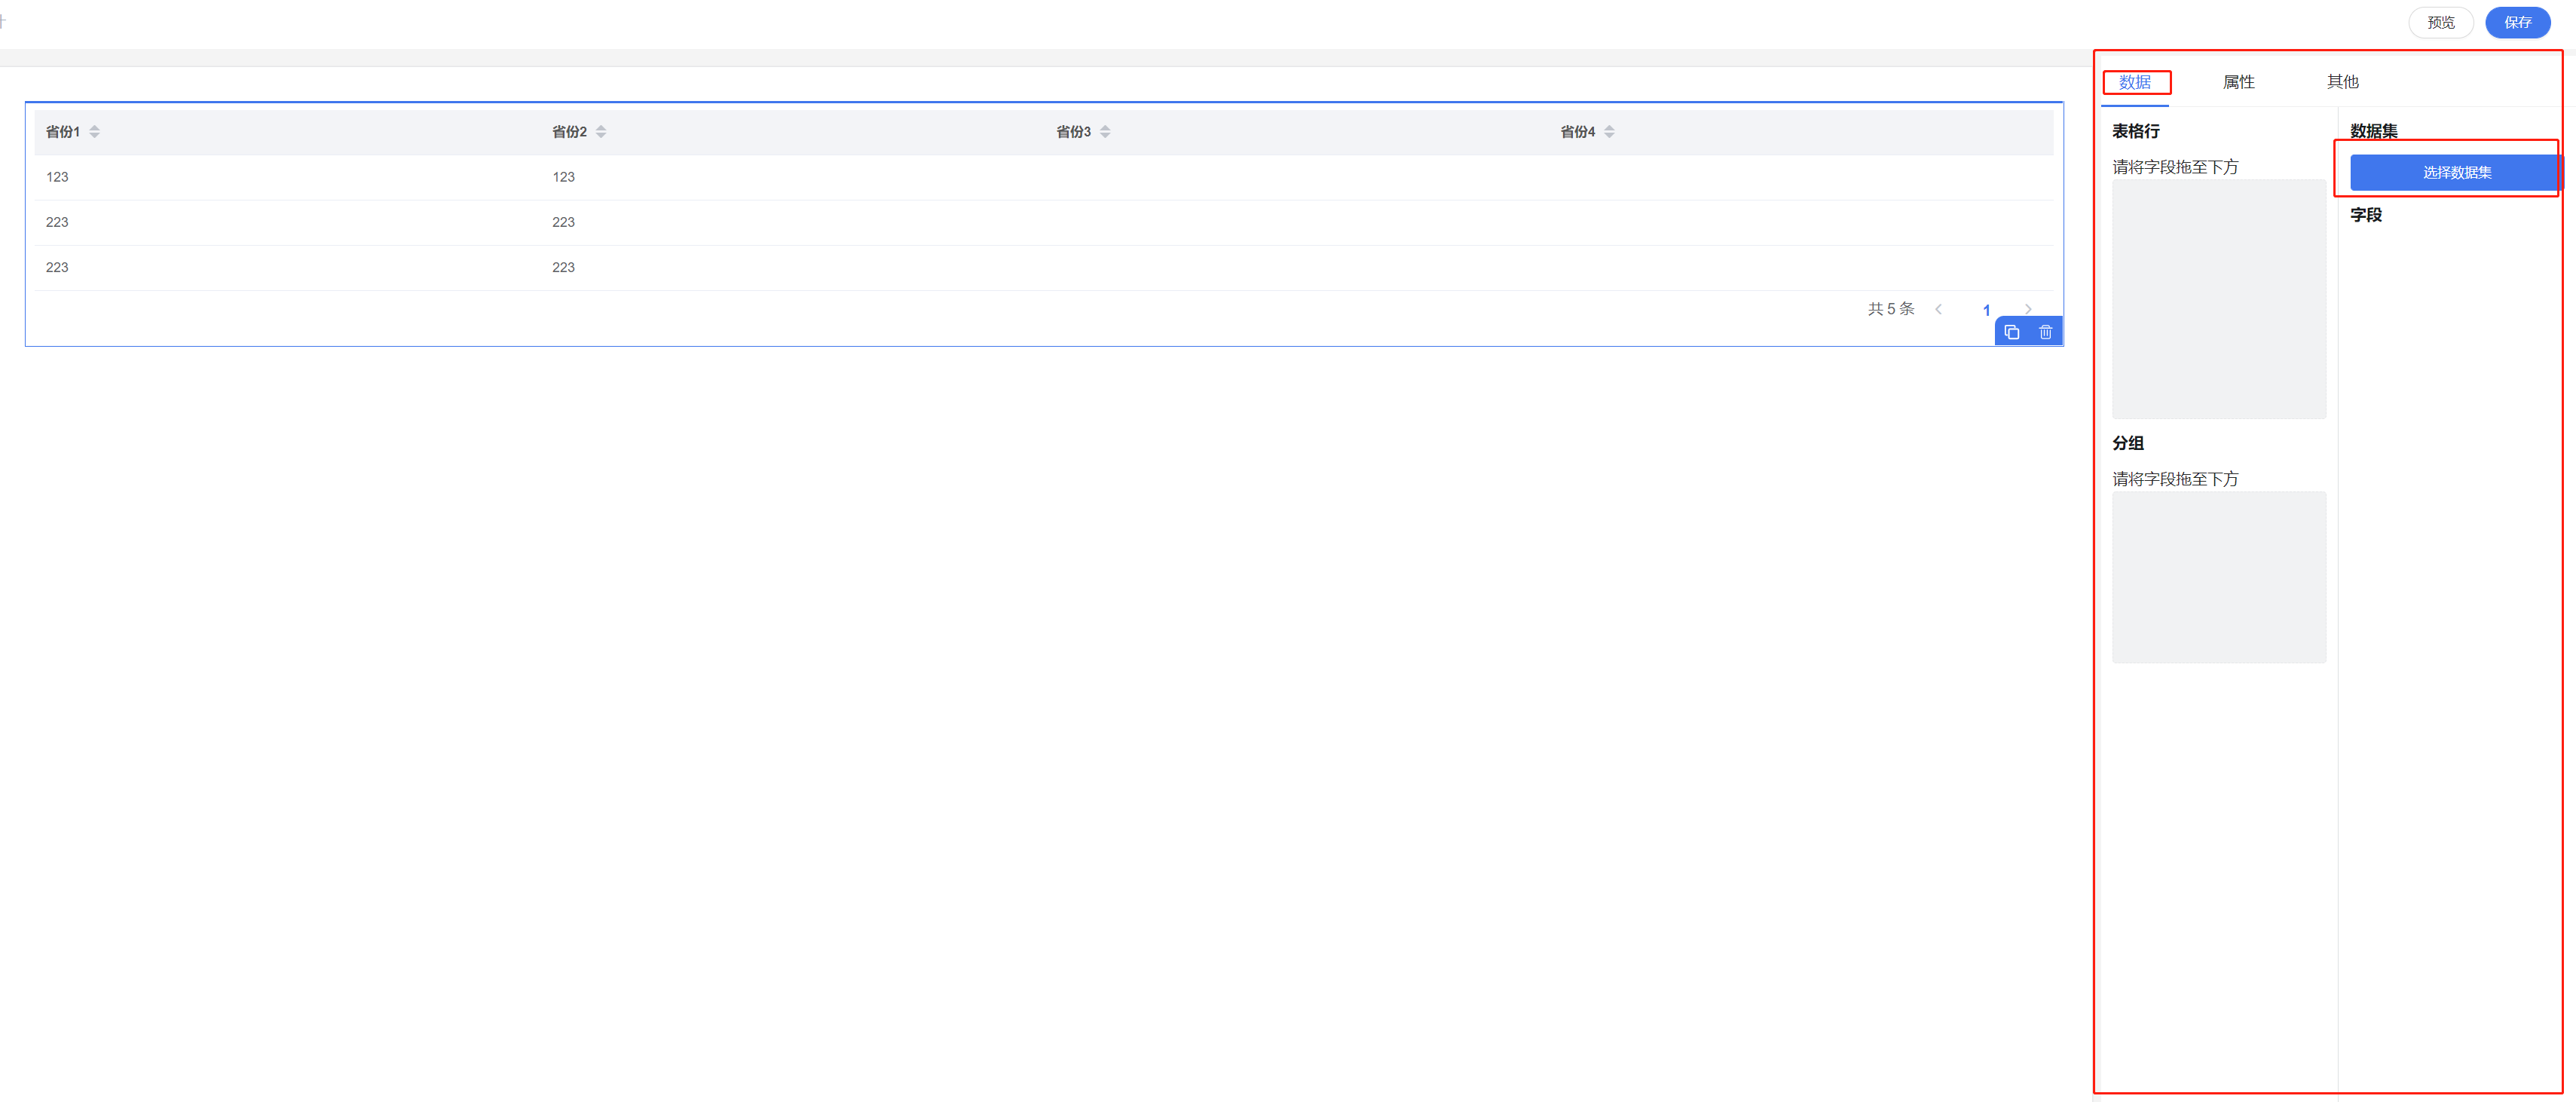Click the delete component trash icon
The height and width of the screenshot is (1102, 2576).
point(2045,332)
